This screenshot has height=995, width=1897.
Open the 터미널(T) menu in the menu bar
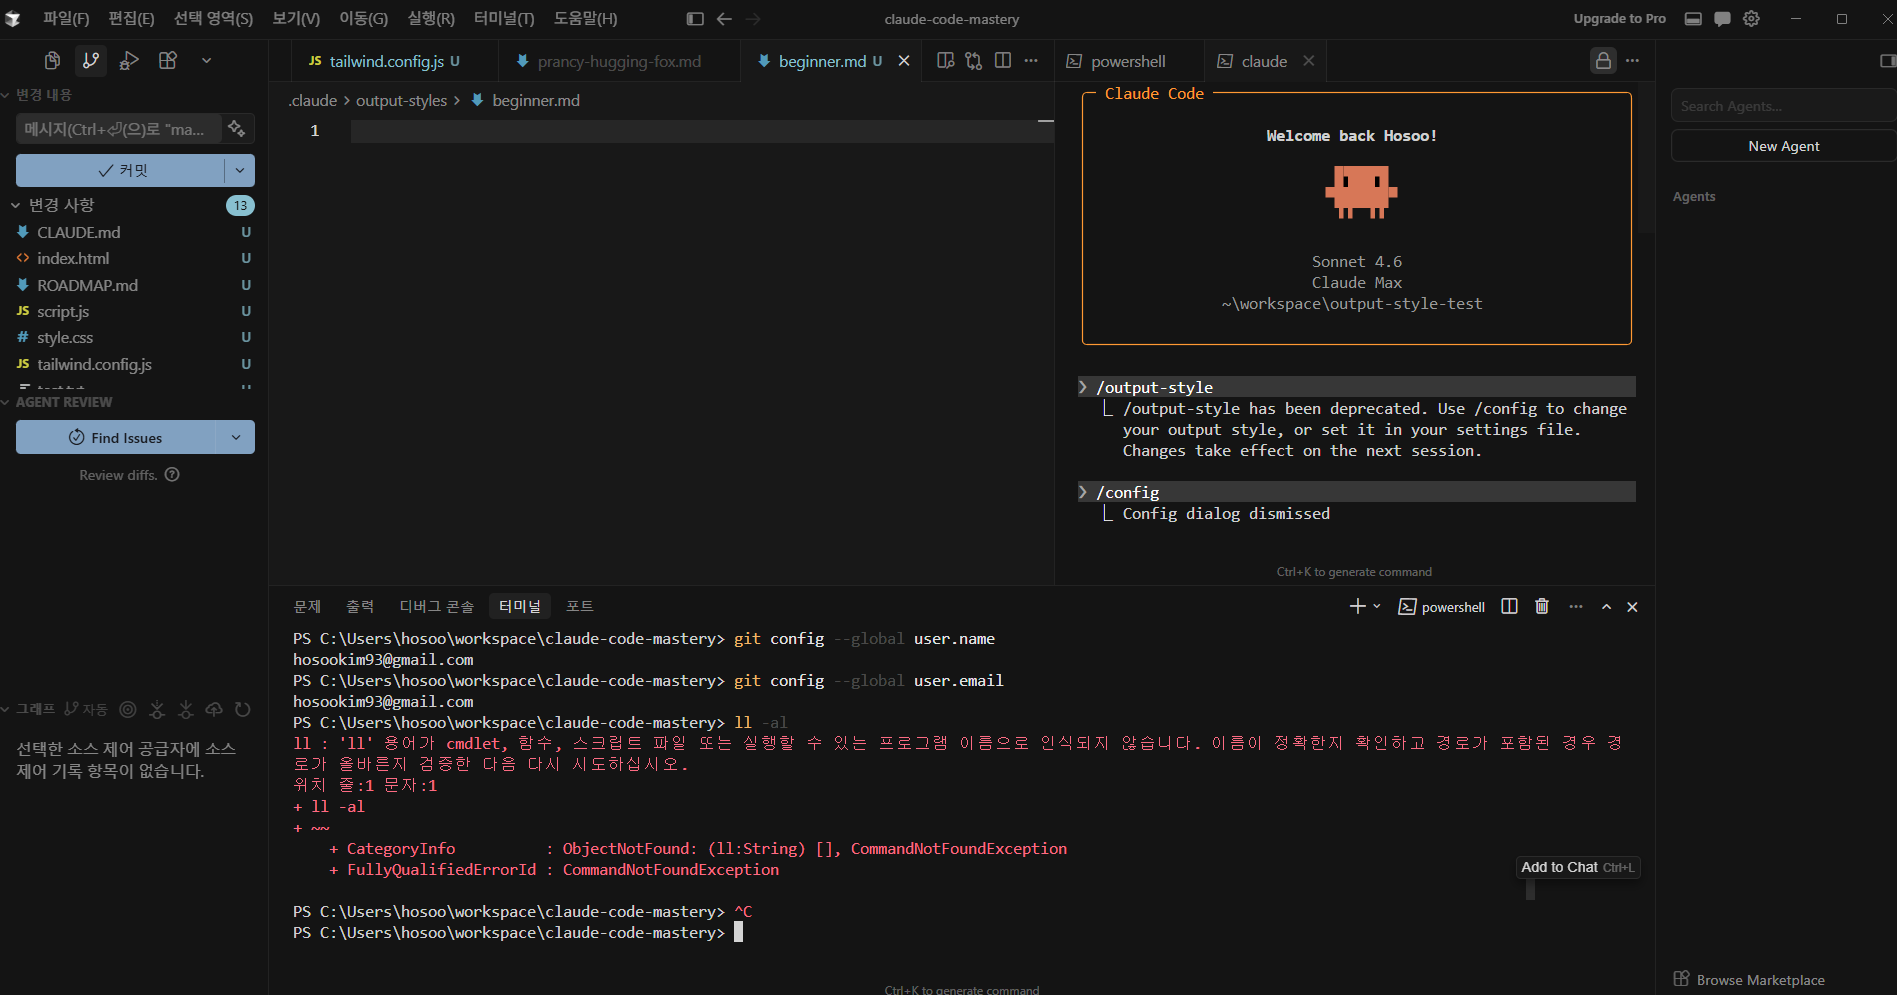pyautogui.click(x=503, y=19)
